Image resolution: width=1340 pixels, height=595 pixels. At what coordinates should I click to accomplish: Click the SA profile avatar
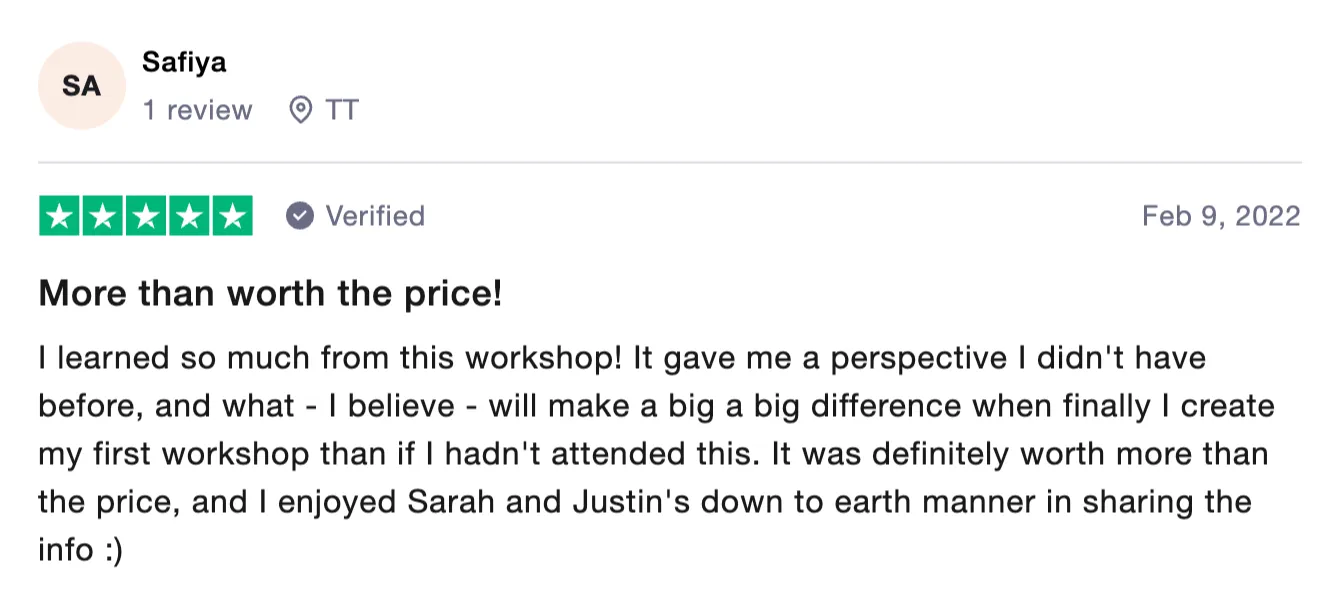tap(81, 86)
